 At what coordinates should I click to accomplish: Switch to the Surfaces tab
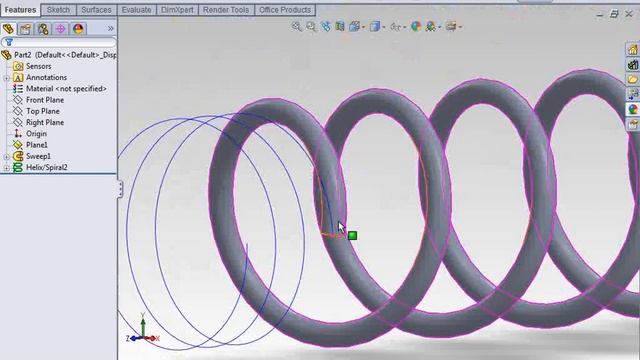coord(96,10)
